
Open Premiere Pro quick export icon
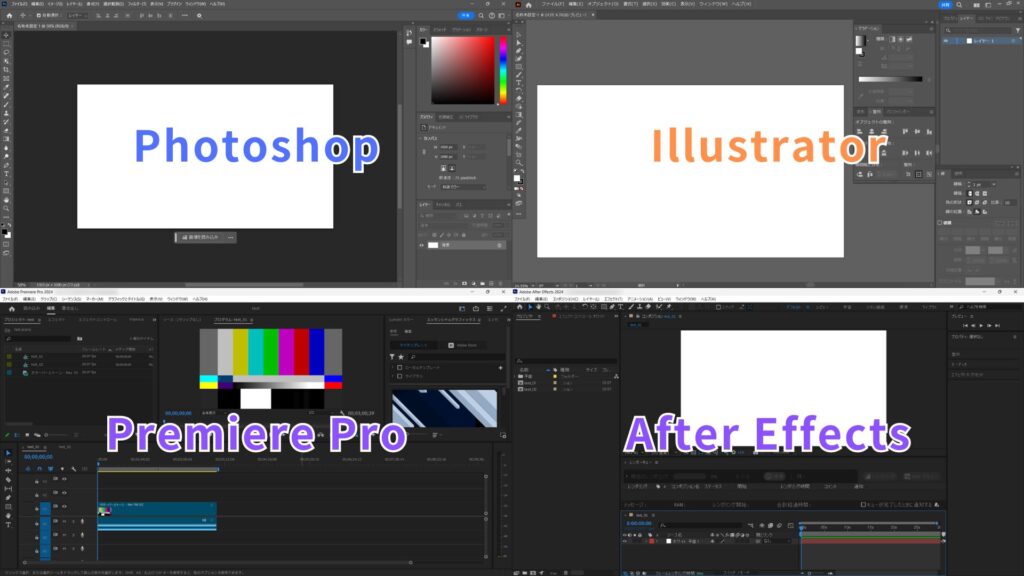click(x=476, y=308)
